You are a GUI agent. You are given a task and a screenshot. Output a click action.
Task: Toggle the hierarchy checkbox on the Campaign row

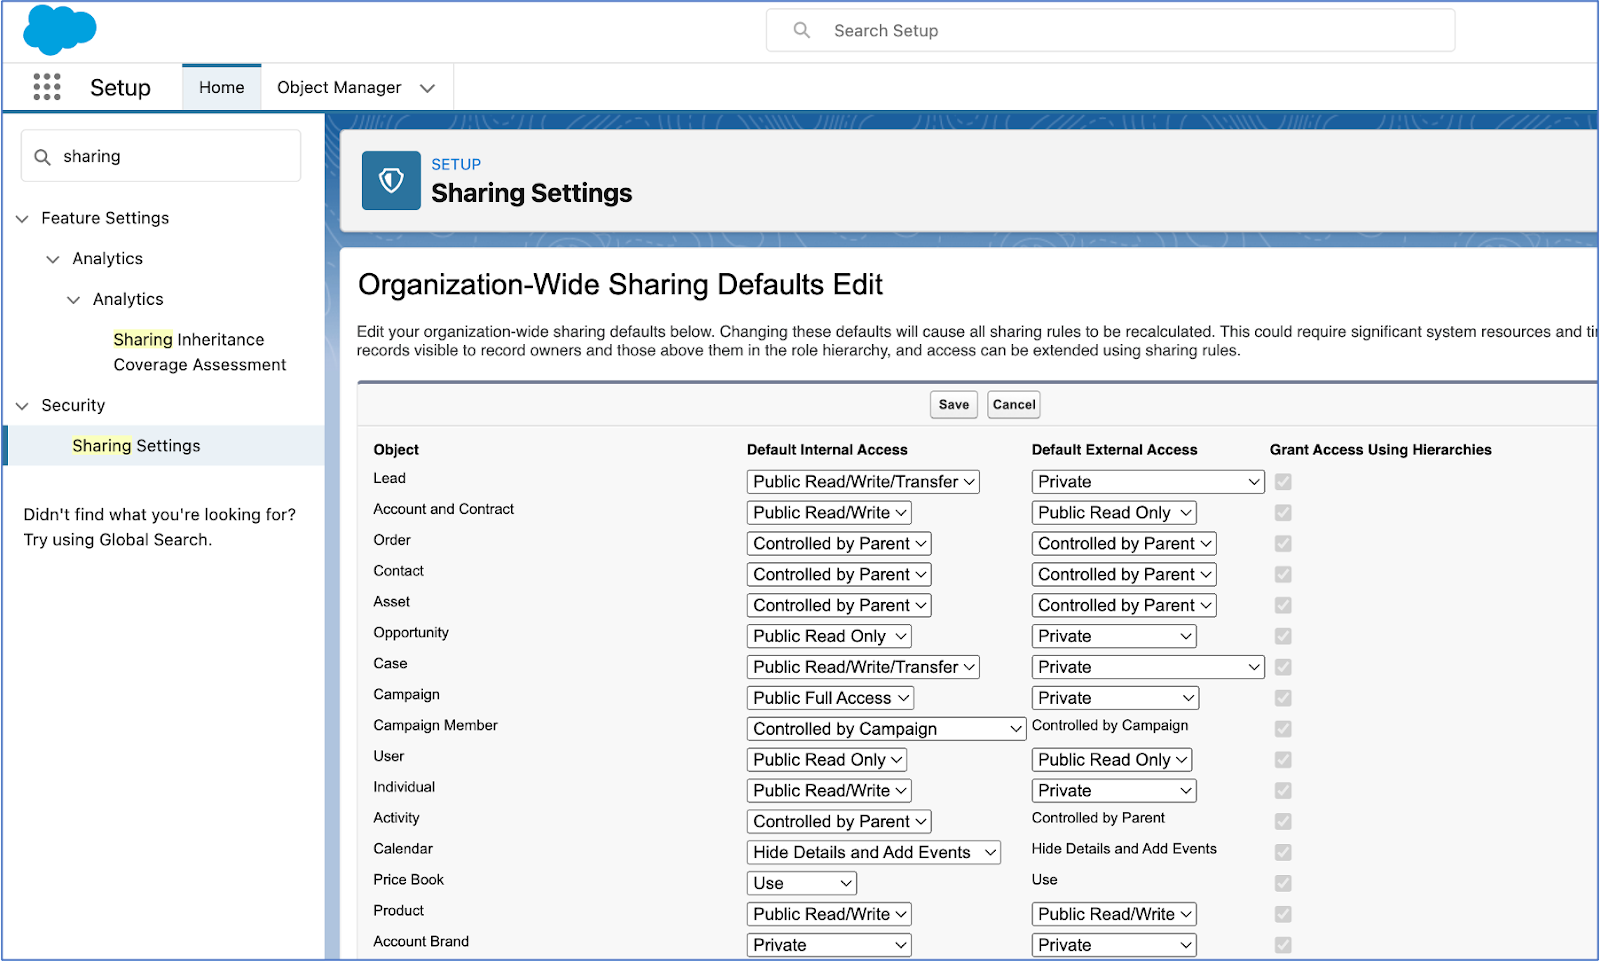tap(1283, 698)
